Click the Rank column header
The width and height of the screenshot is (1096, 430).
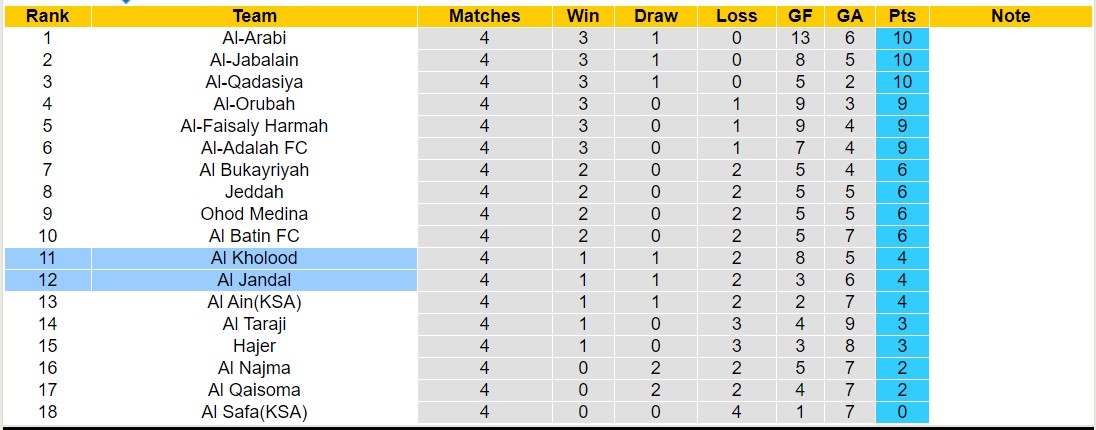click(48, 16)
